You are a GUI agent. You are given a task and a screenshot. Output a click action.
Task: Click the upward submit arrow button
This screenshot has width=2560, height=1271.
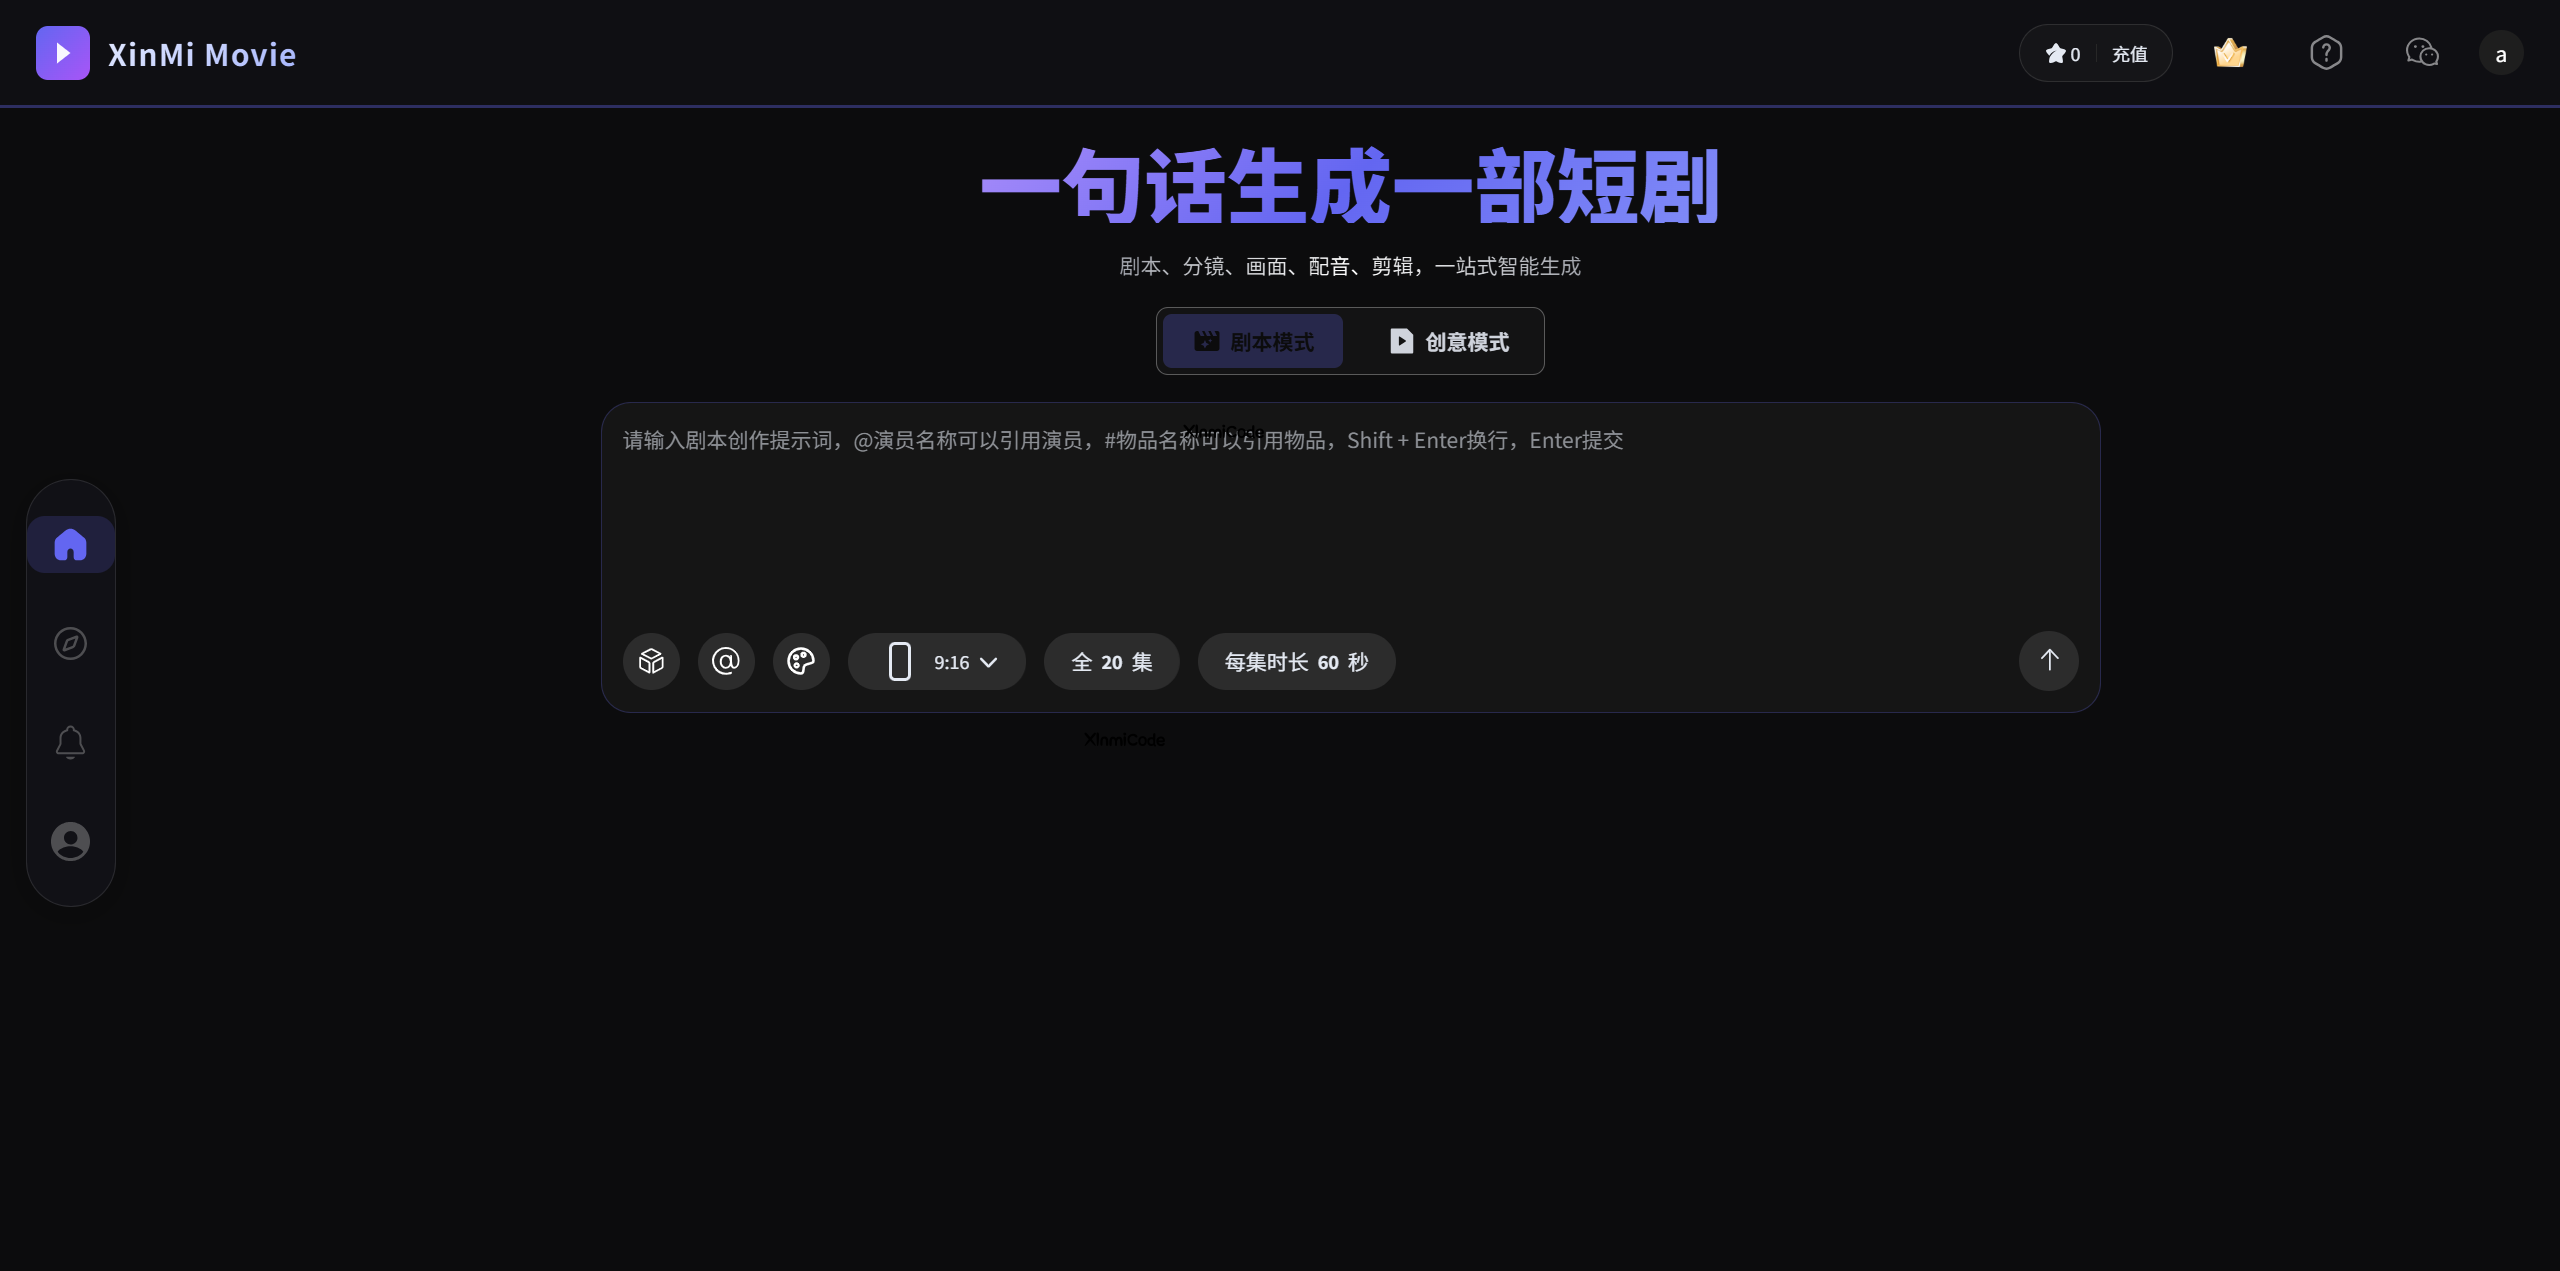pyautogui.click(x=2047, y=661)
